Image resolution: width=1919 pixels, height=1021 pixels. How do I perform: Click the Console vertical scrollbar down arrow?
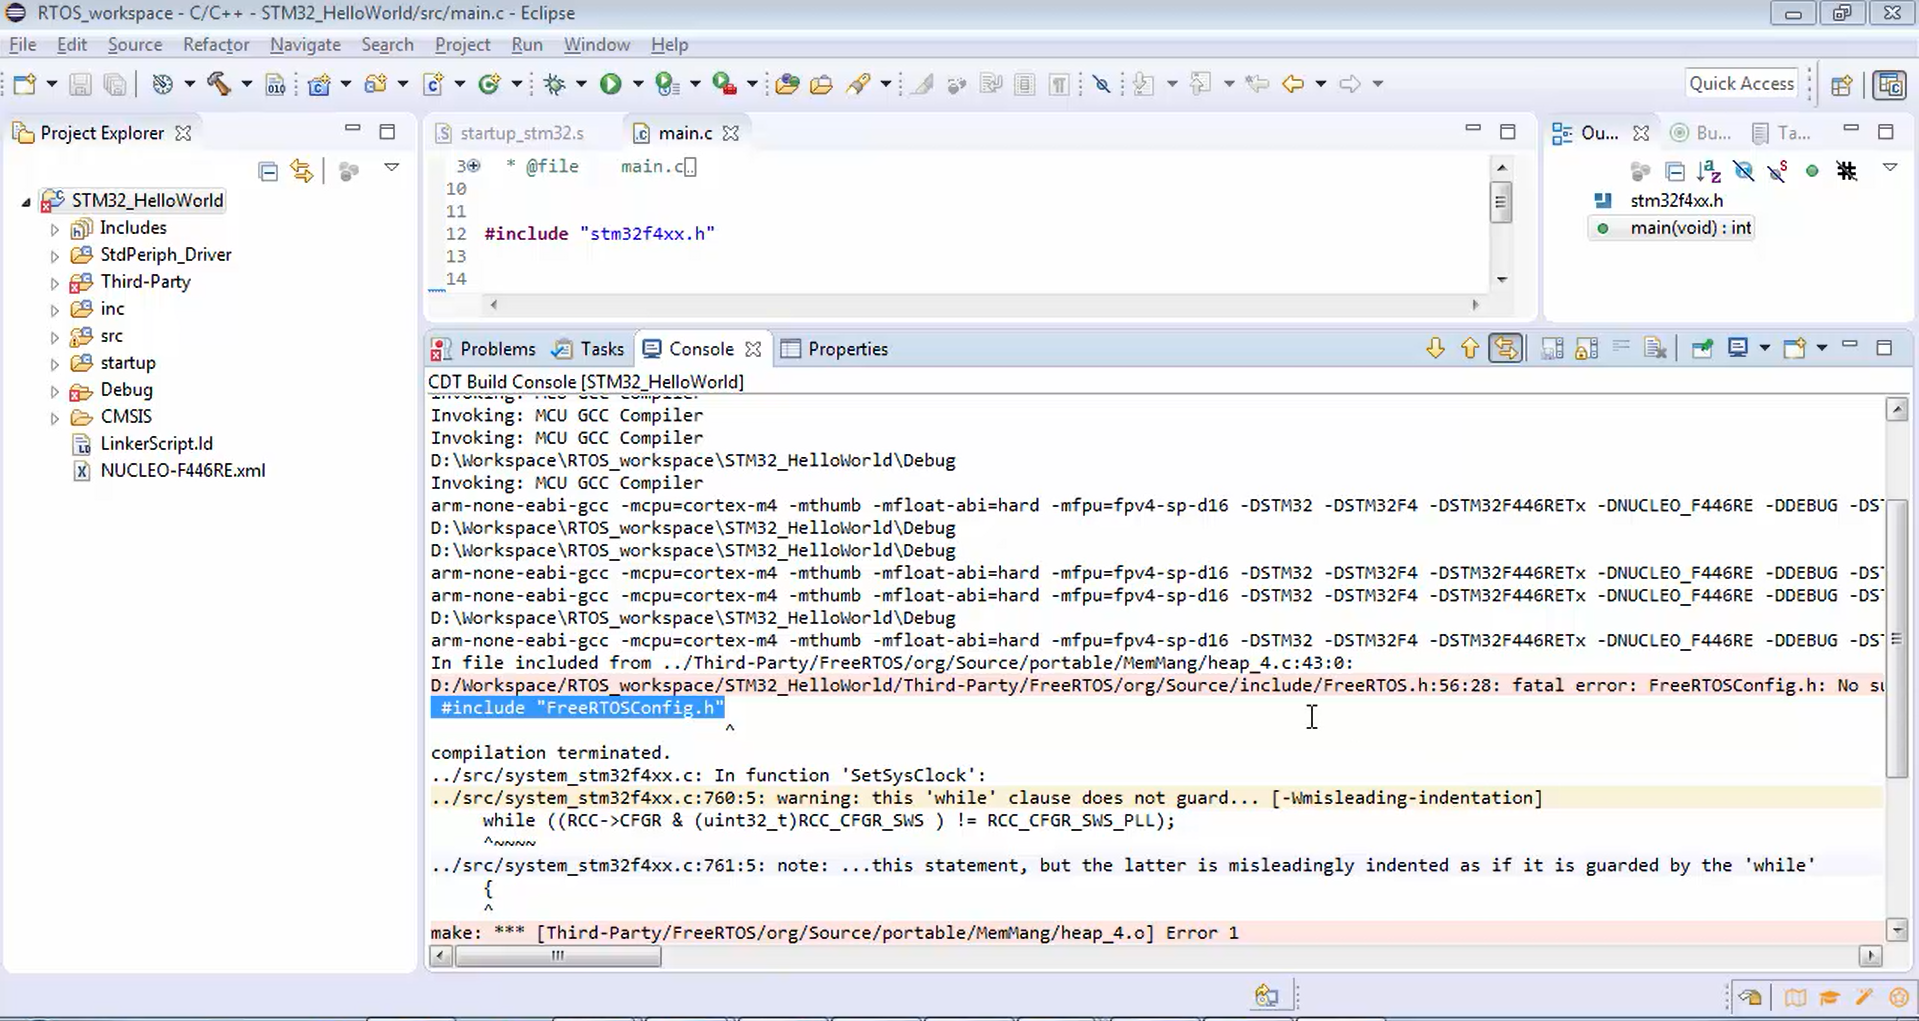tap(1897, 931)
